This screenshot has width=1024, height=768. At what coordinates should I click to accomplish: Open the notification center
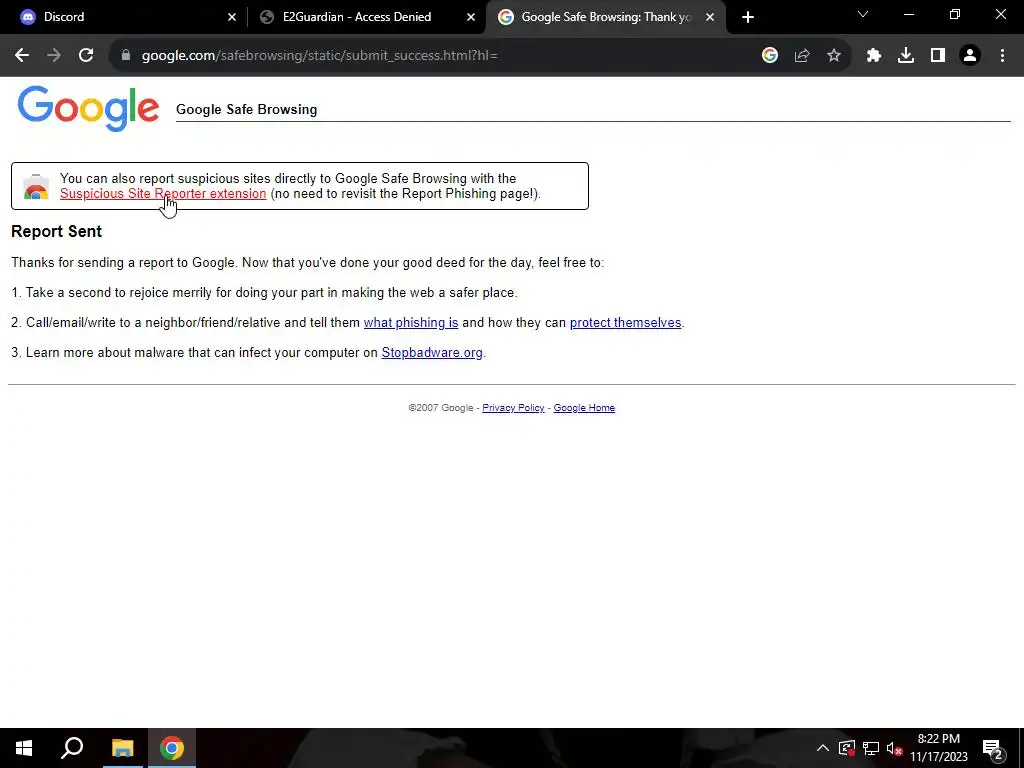tap(993, 748)
